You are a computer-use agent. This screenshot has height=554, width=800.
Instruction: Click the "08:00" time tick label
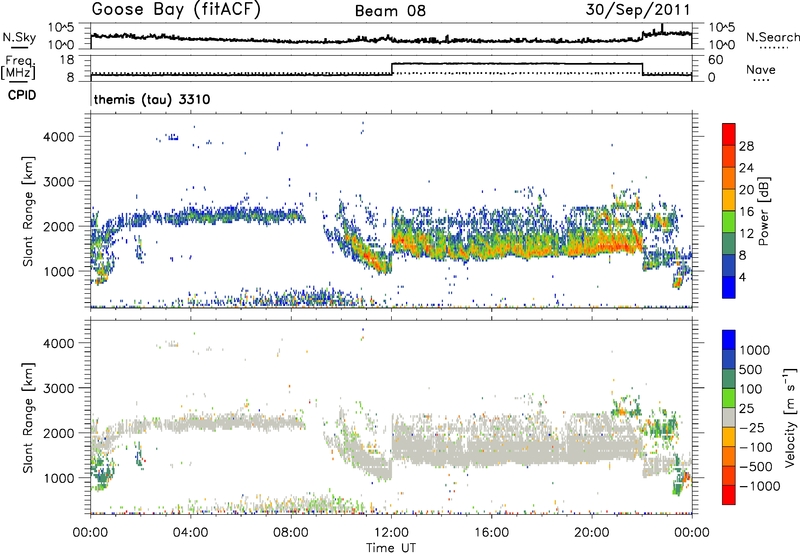290,533
